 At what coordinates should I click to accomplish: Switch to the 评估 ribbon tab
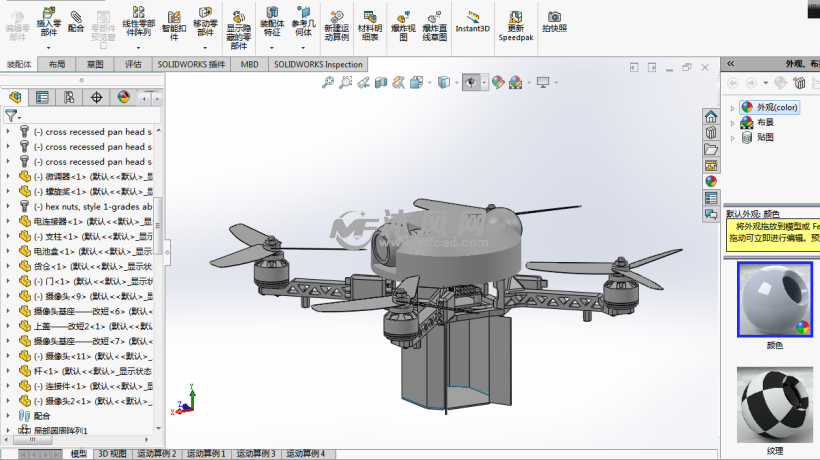click(x=133, y=64)
